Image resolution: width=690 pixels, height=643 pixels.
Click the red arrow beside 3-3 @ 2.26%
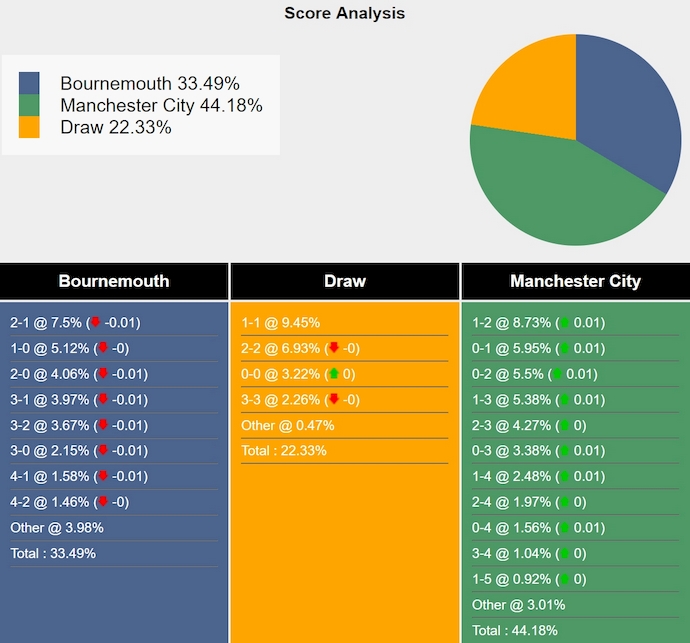tap(334, 400)
